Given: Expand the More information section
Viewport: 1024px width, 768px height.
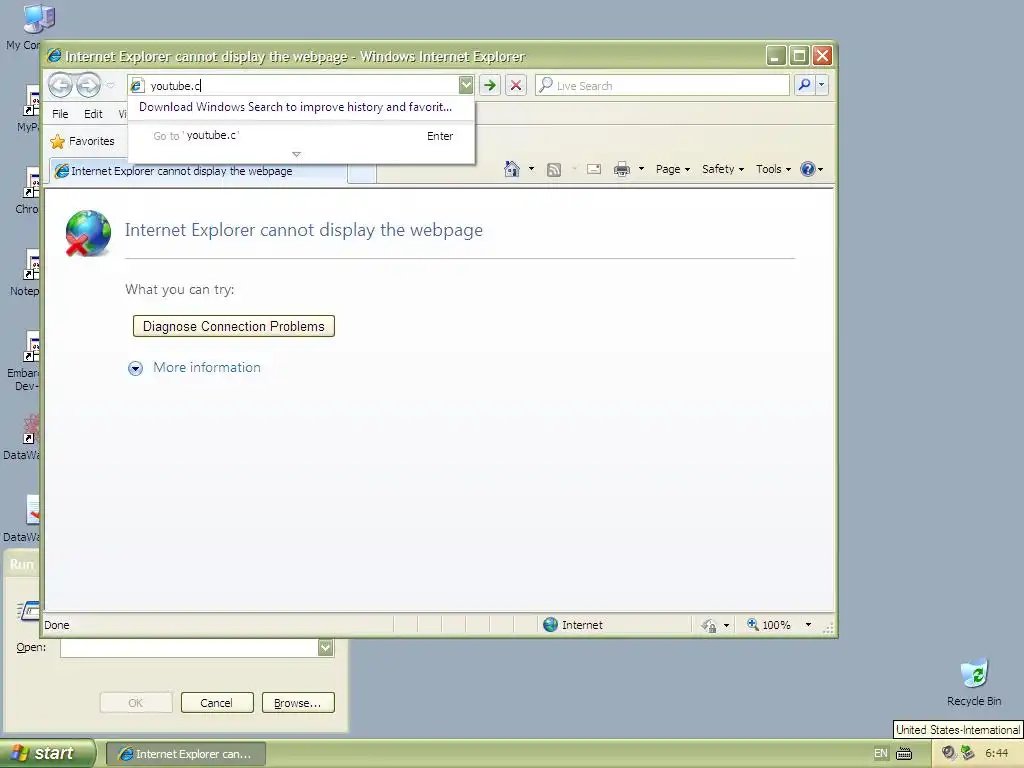Looking at the screenshot, I should (x=194, y=368).
